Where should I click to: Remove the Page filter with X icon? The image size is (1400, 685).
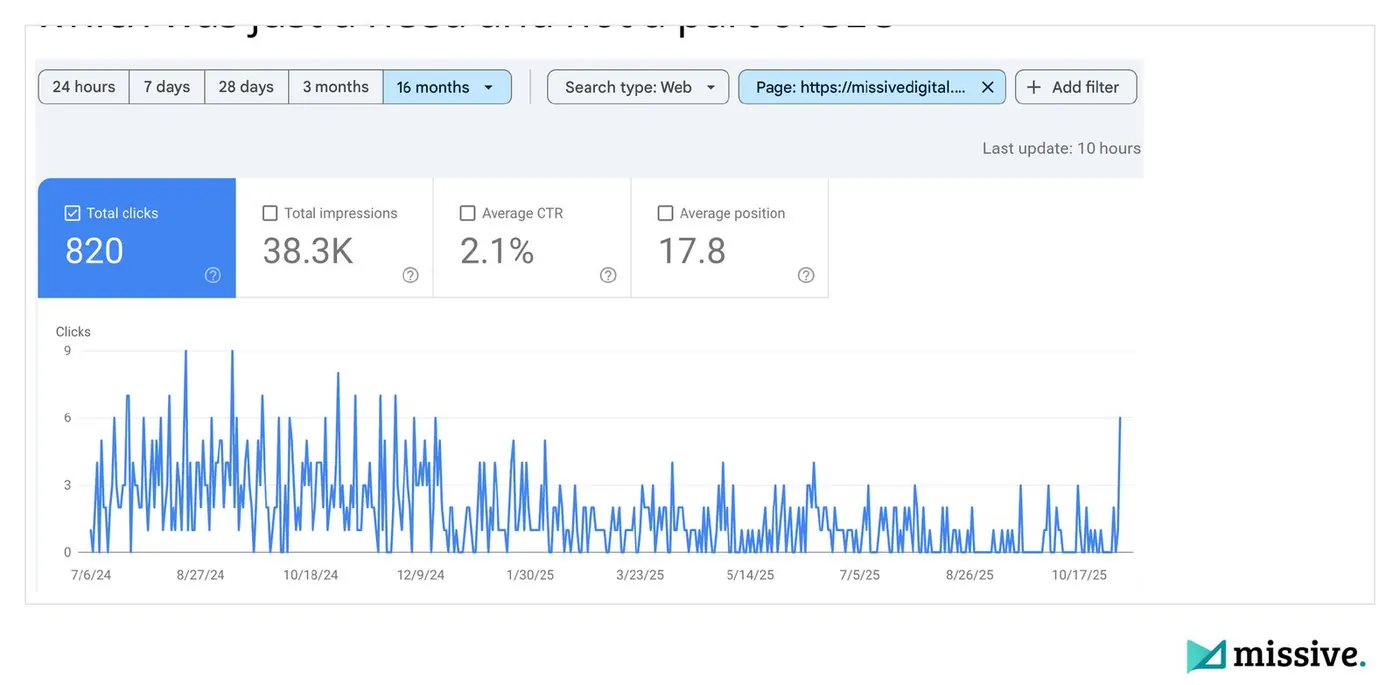[987, 87]
